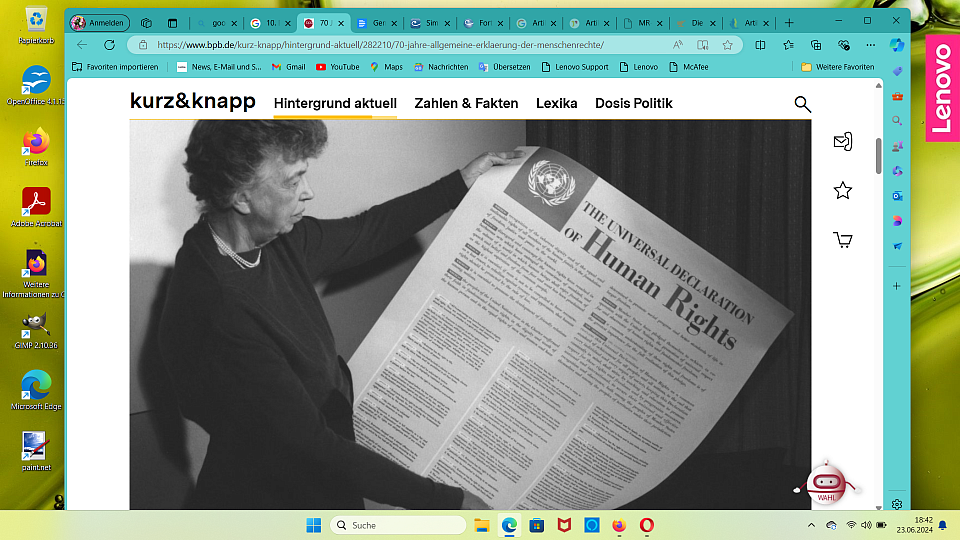The image size is (960, 540).
Task: Open the Workspaces icon in Edge
Action: [x=146, y=23]
